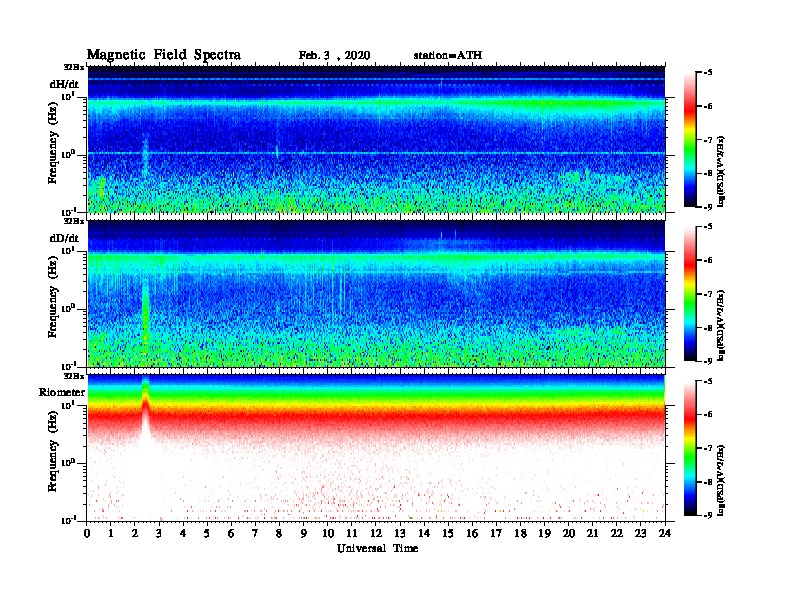The height and width of the screenshot is (612, 792).
Task: Click the Riometer spectrogram plot area
Action: (x=376, y=448)
